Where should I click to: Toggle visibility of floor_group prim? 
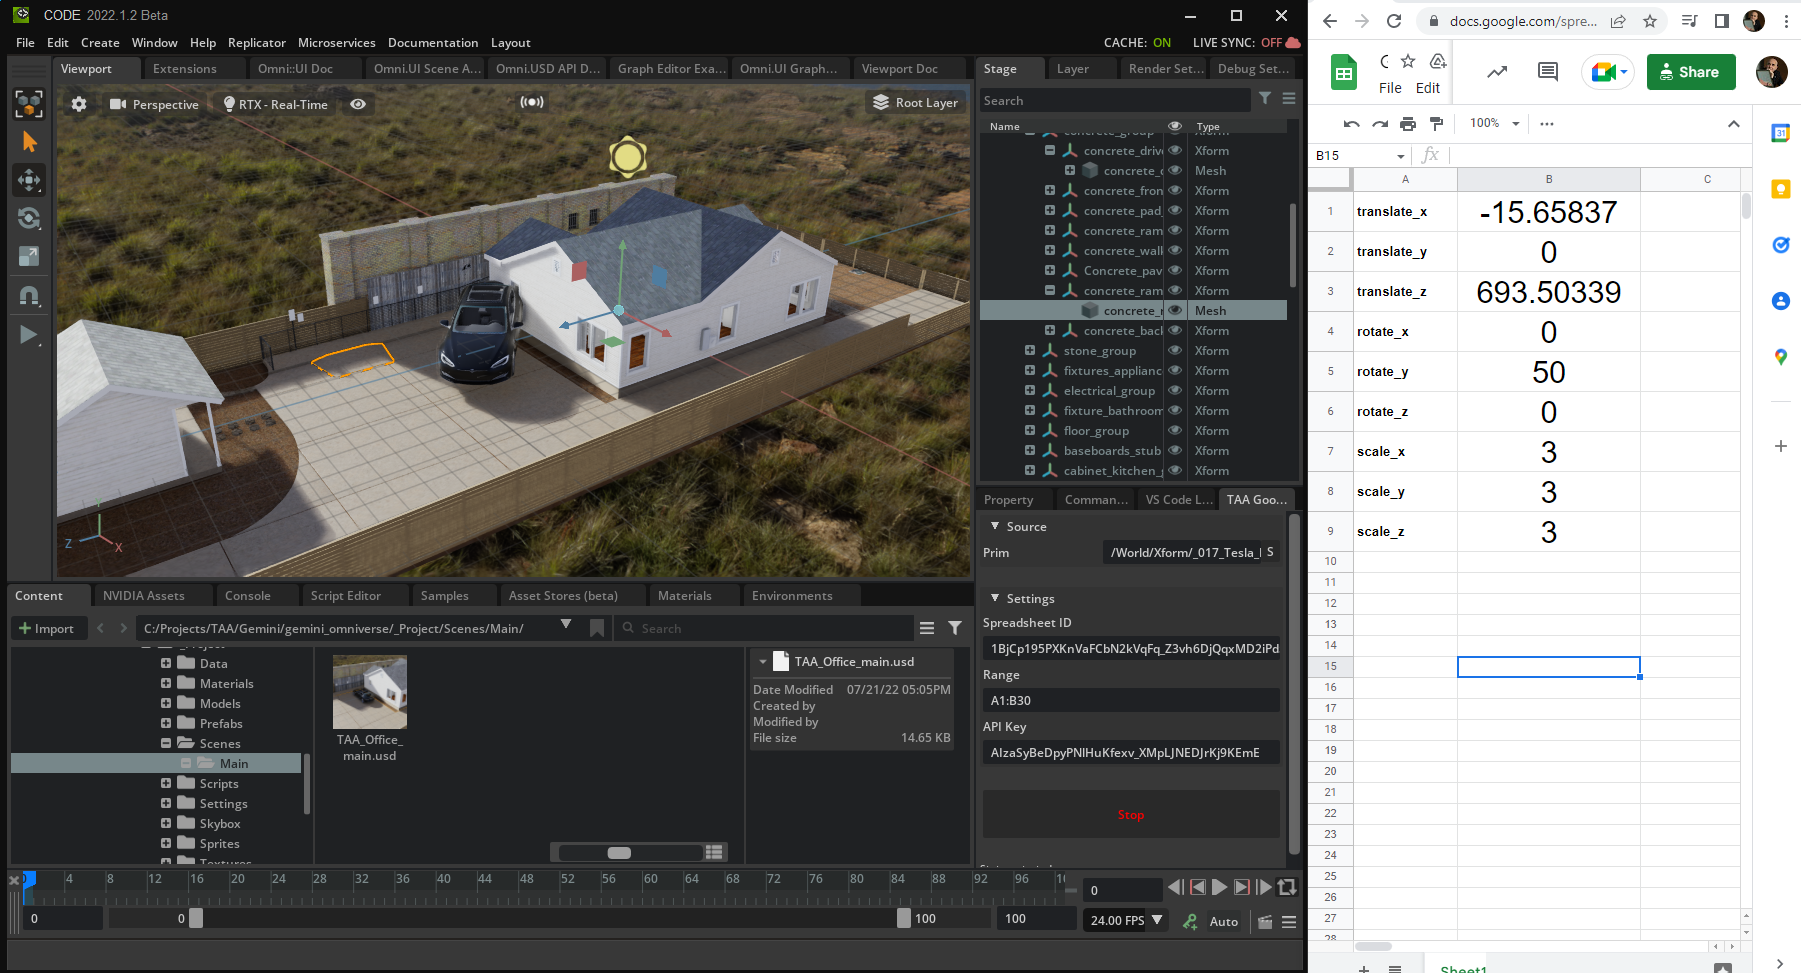click(x=1175, y=431)
